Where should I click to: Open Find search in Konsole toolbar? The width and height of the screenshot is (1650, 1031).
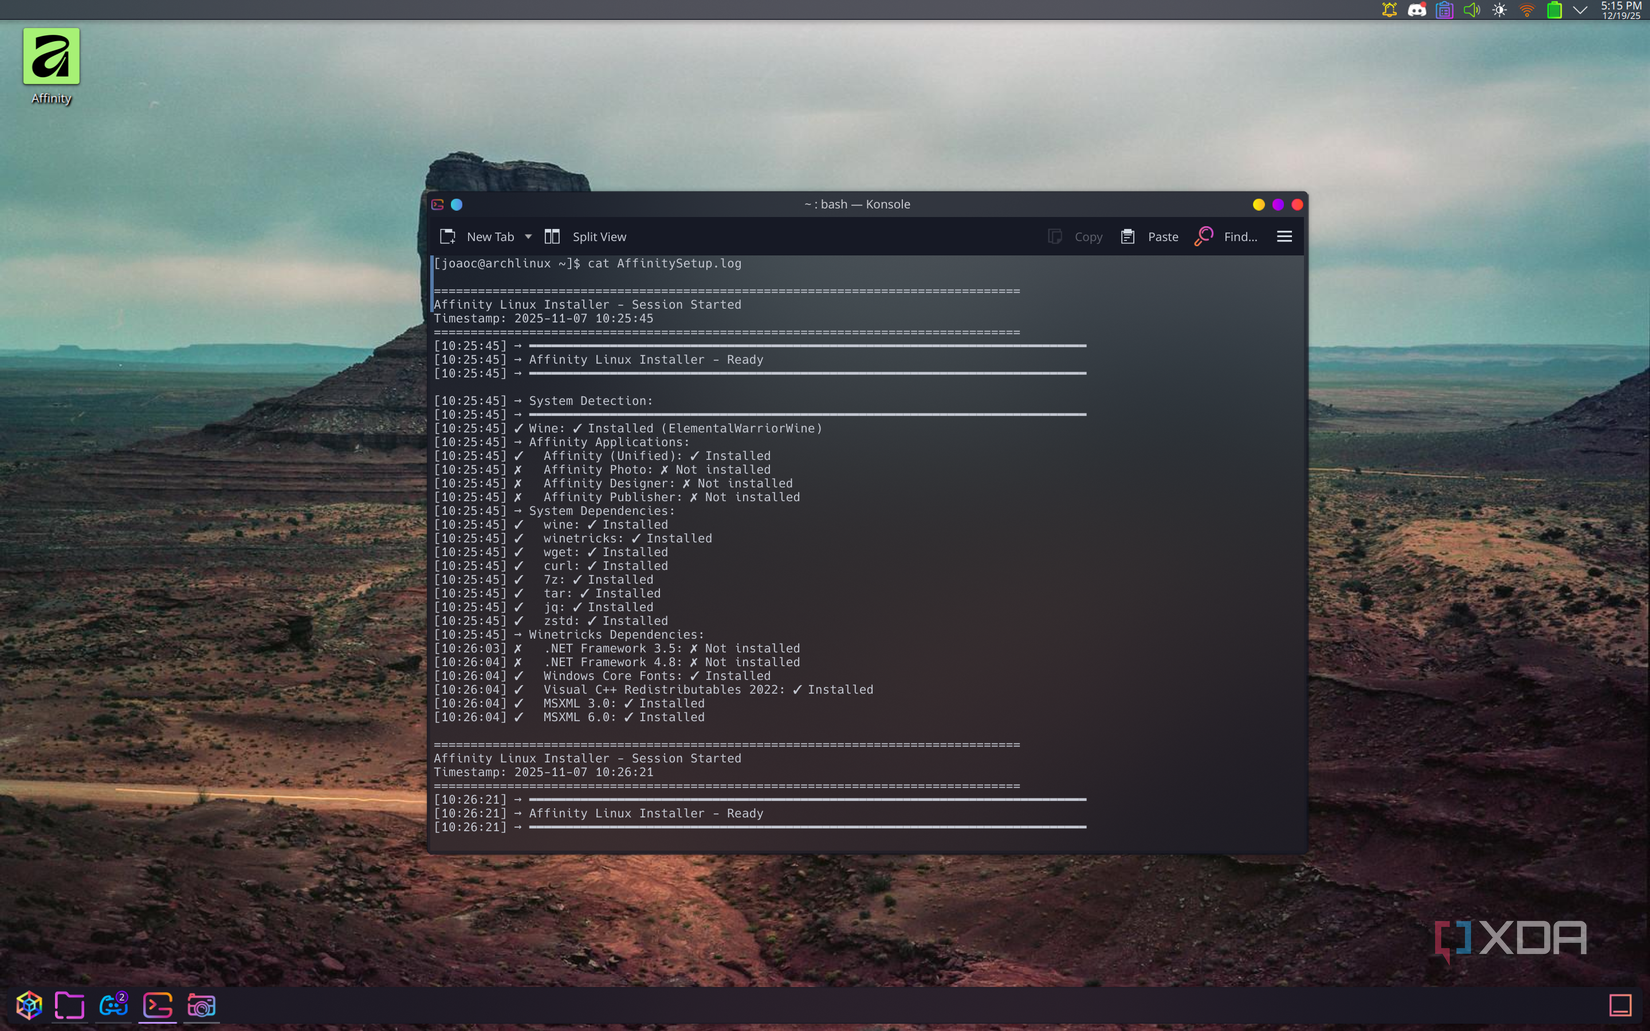[1227, 237]
